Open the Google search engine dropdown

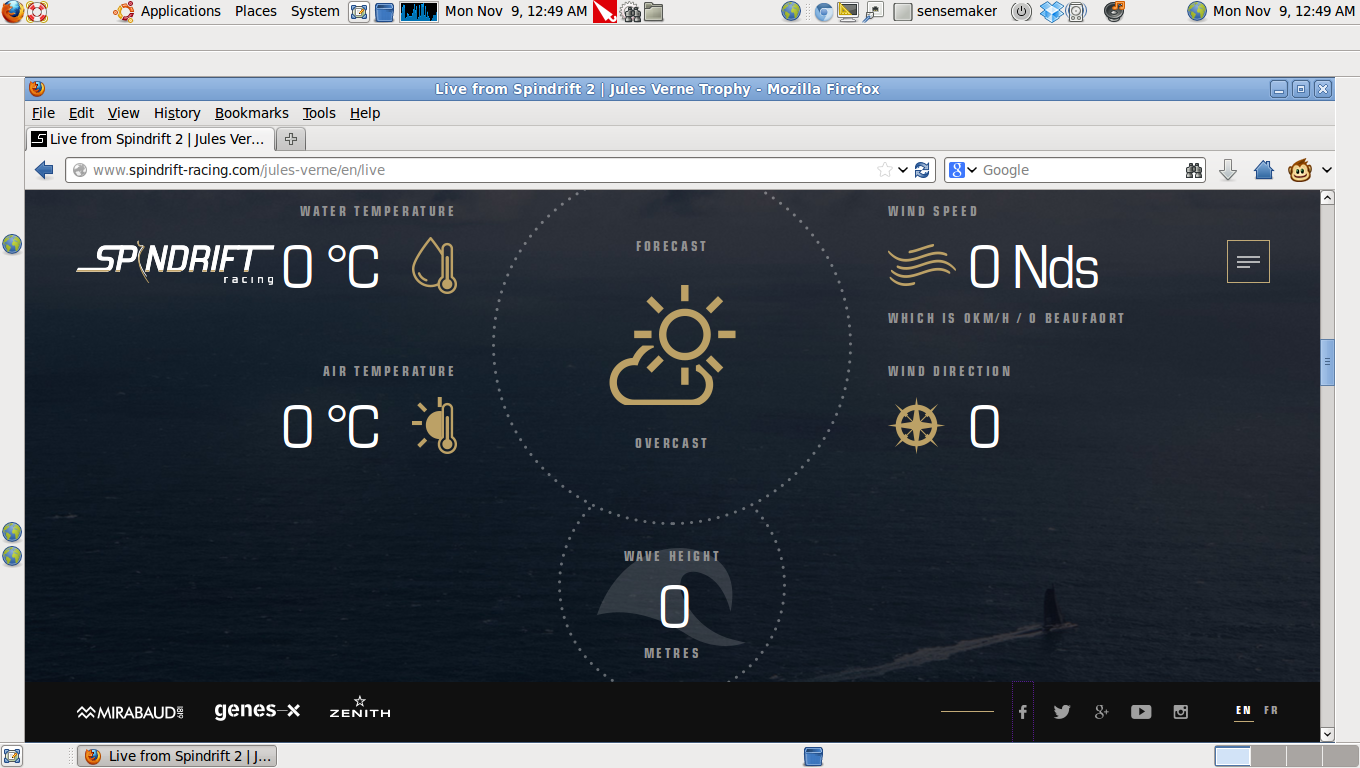coord(961,170)
